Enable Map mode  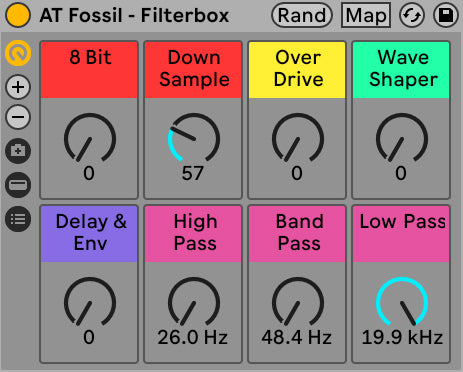coord(366,15)
